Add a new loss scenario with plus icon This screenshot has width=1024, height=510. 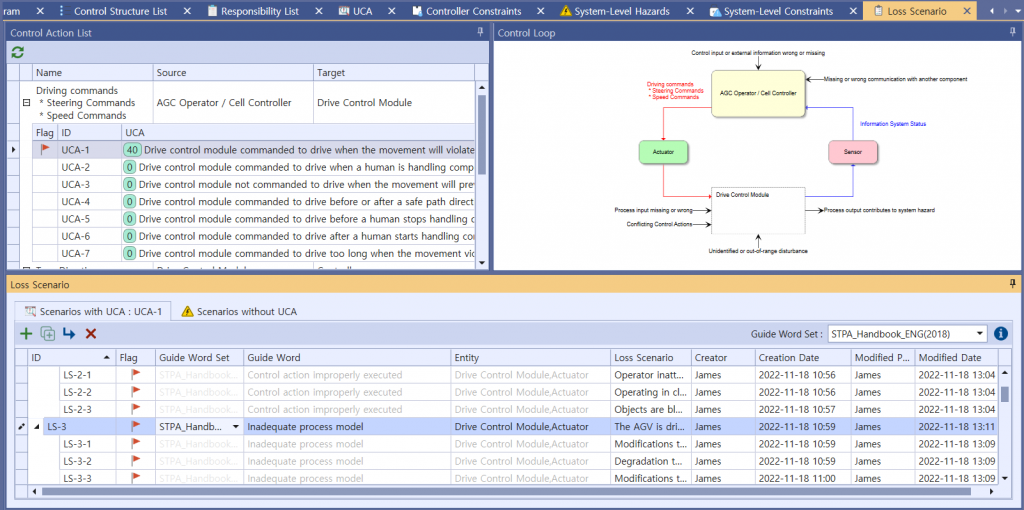[x=26, y=333]
